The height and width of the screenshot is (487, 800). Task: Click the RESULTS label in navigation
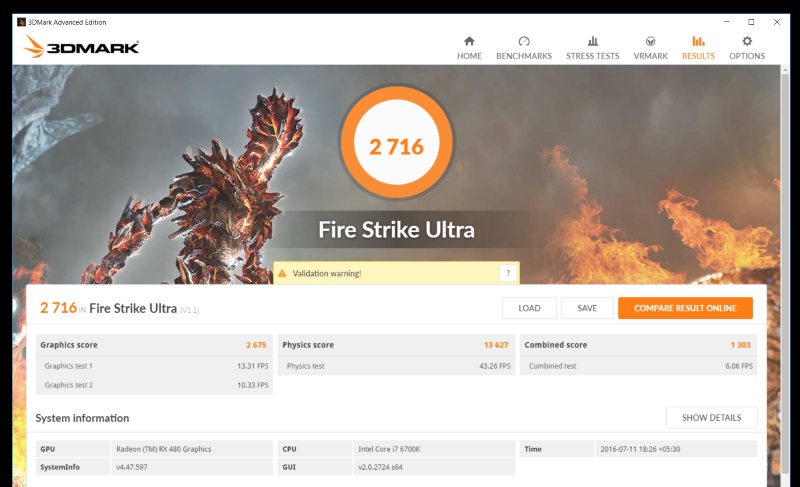698,56
